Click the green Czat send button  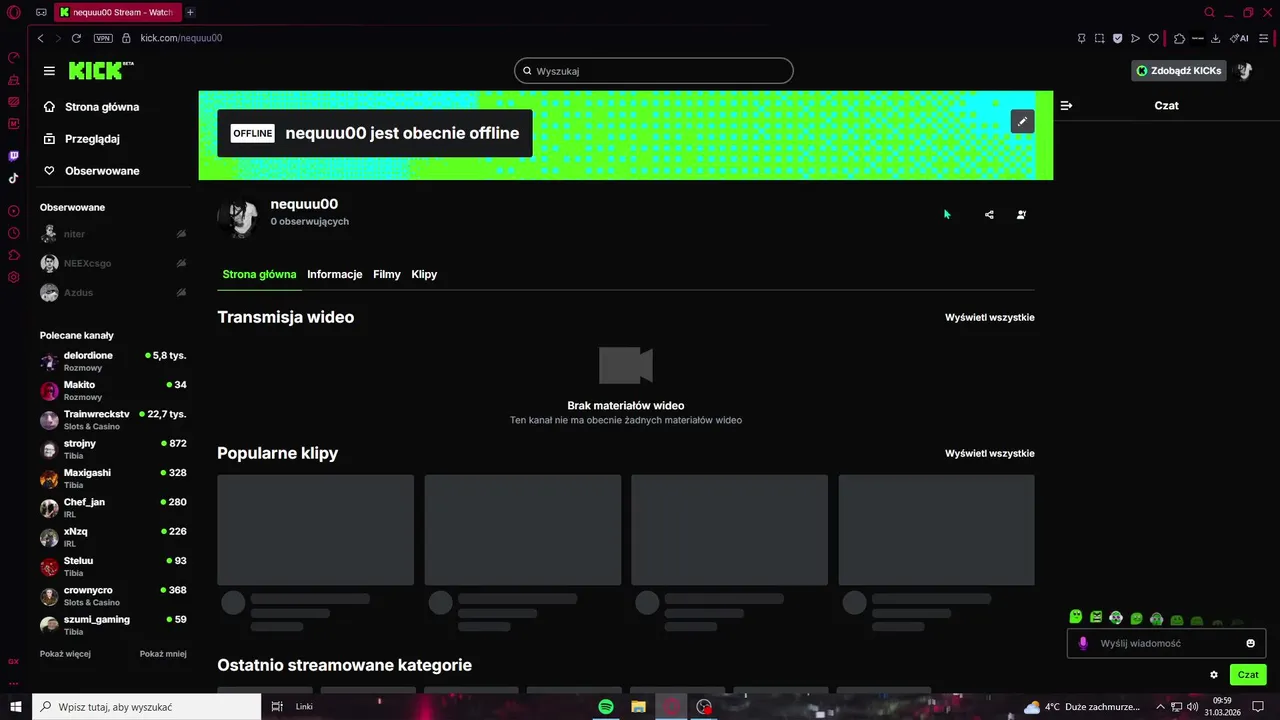coord(1248,675)
